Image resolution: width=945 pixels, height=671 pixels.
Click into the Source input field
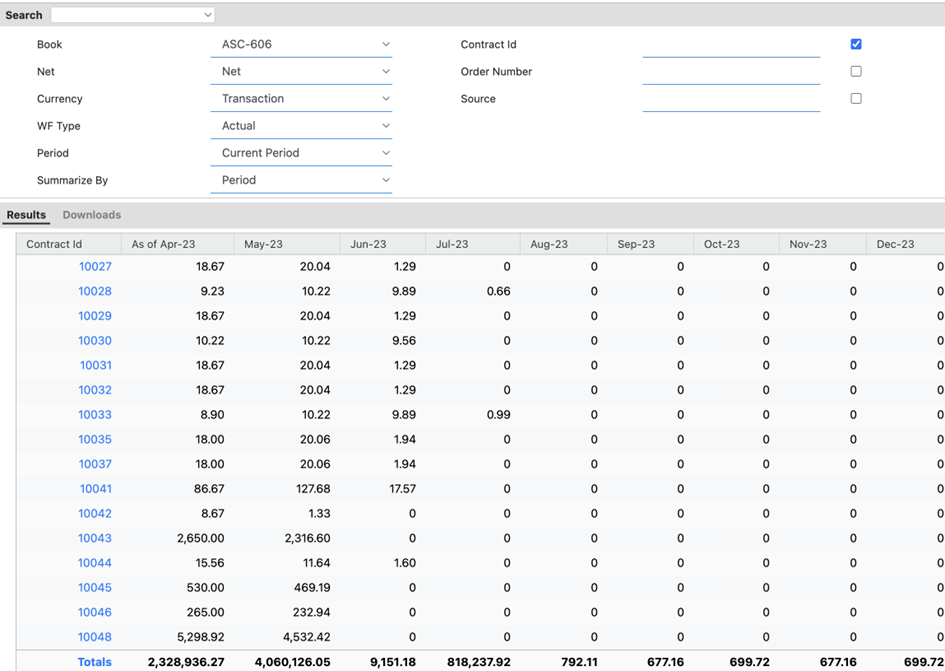[x=731, y=100]
